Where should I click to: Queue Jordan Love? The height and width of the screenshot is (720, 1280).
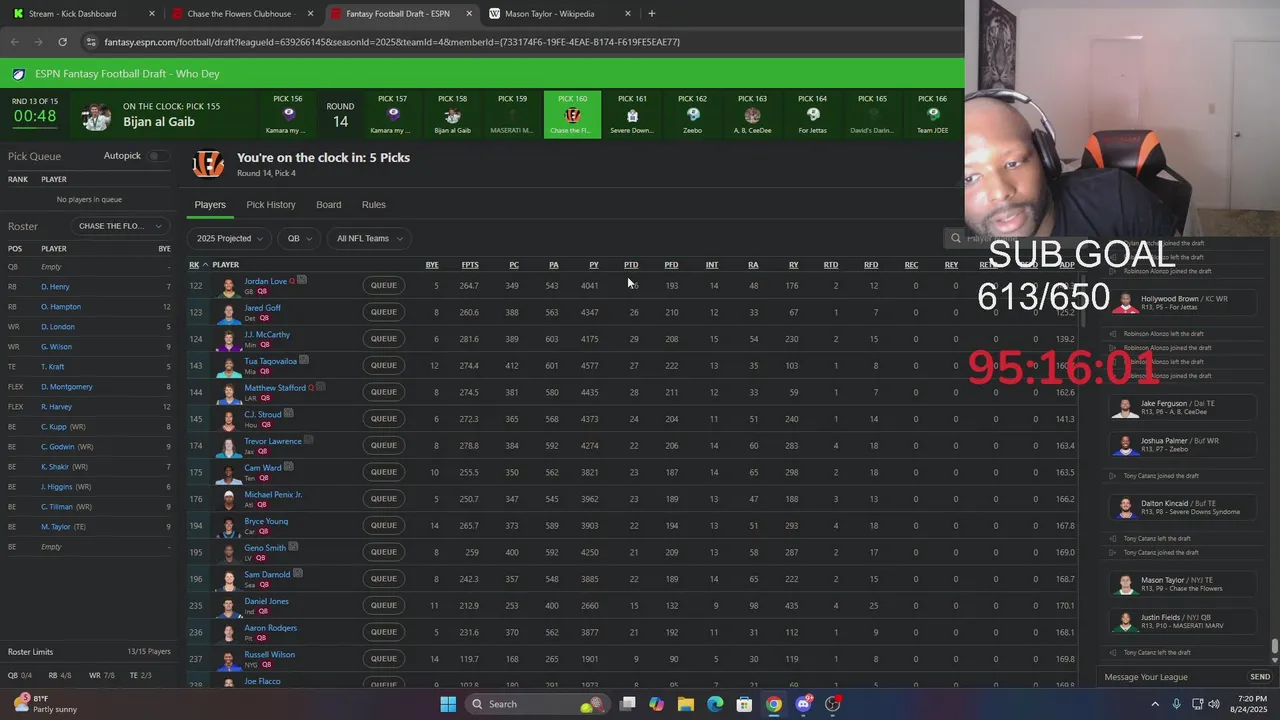pos(384,285)
